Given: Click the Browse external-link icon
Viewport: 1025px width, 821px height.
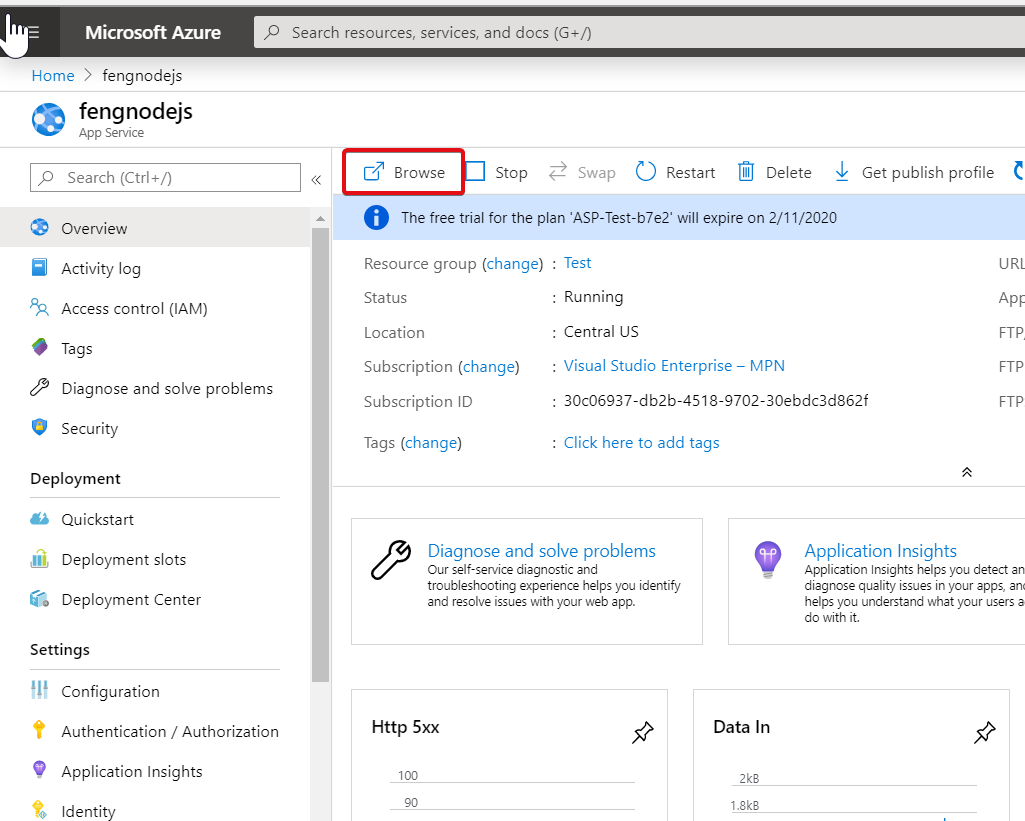Looking at the screenshot, I should [x=374, y=172].
